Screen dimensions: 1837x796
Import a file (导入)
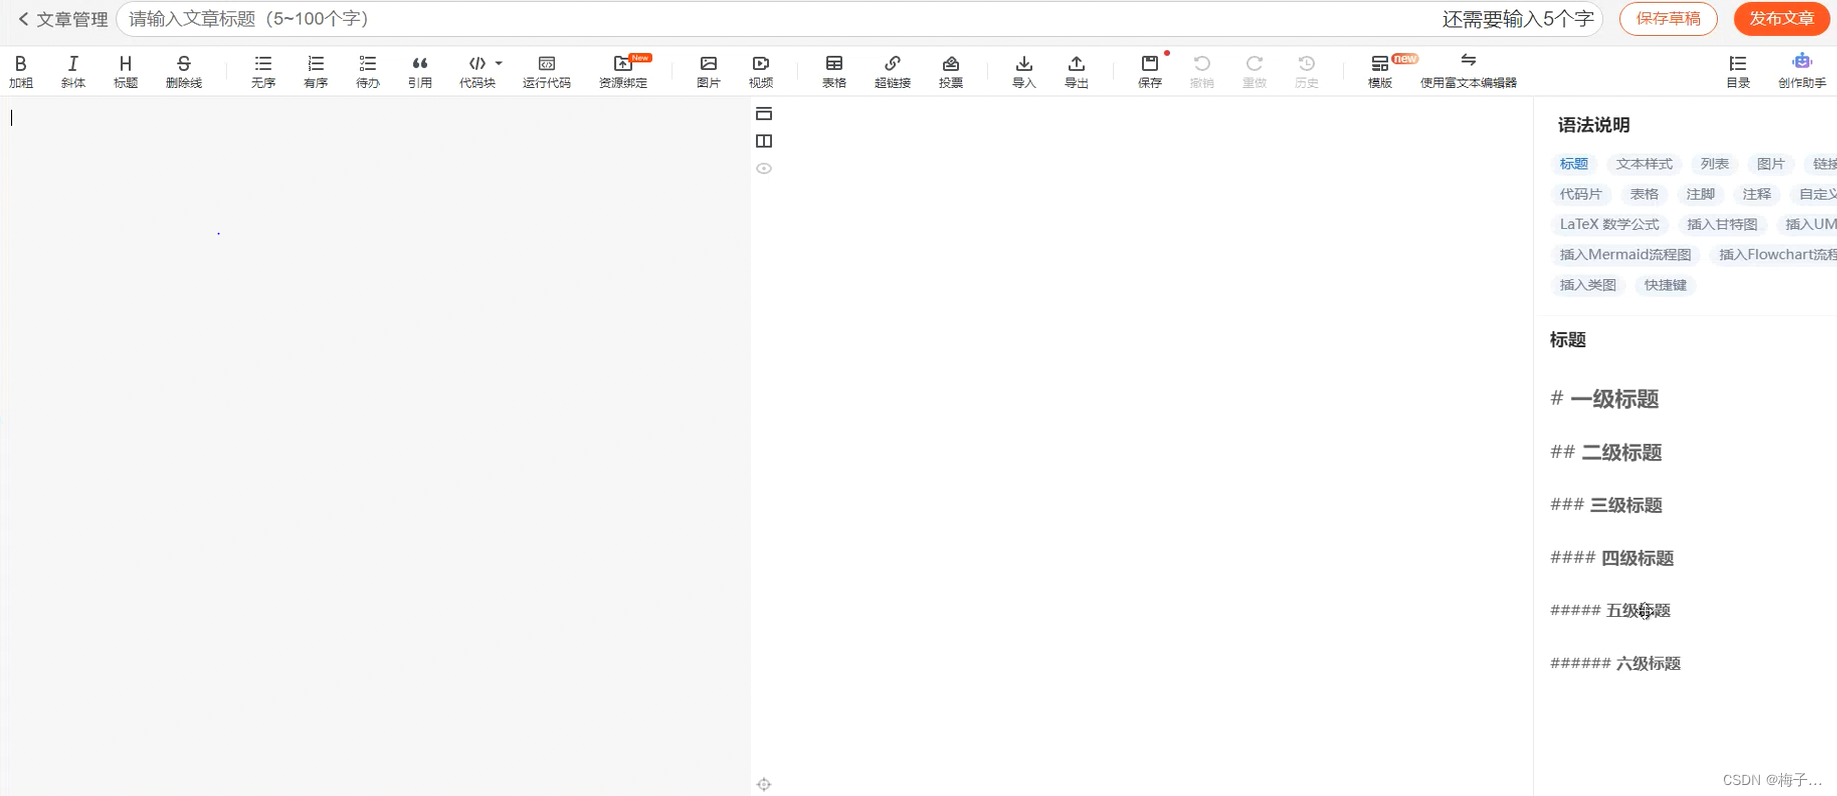click(1024, 72)
